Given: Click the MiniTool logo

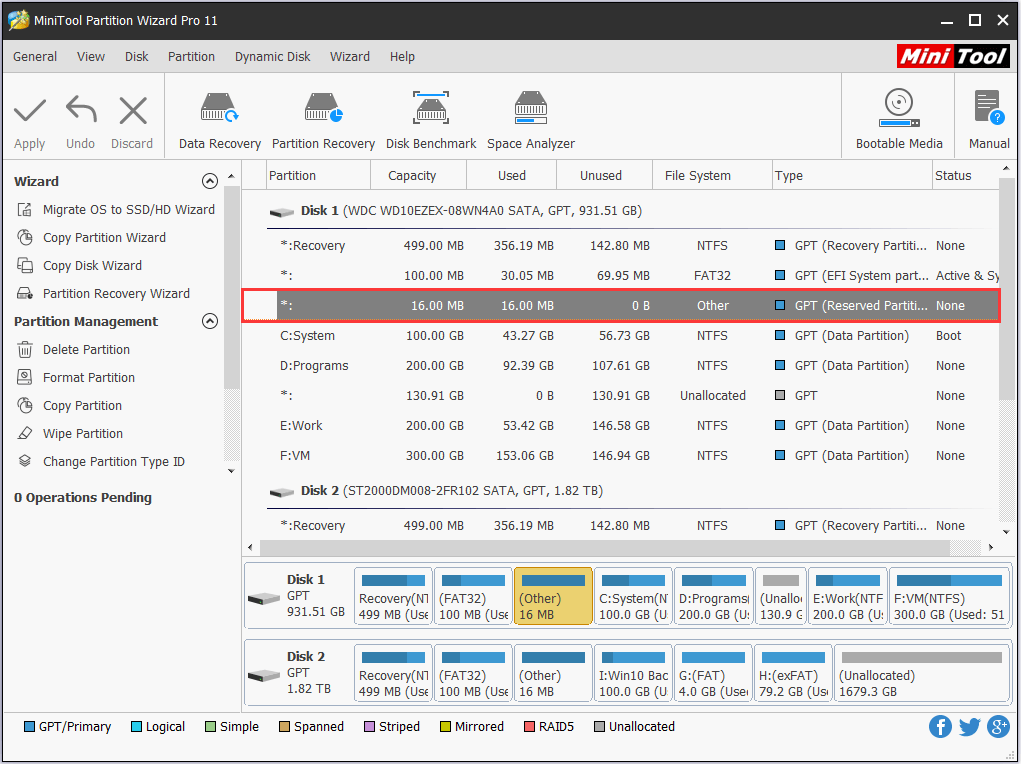Looking at the screenshot, I should (x=953, y=57).
